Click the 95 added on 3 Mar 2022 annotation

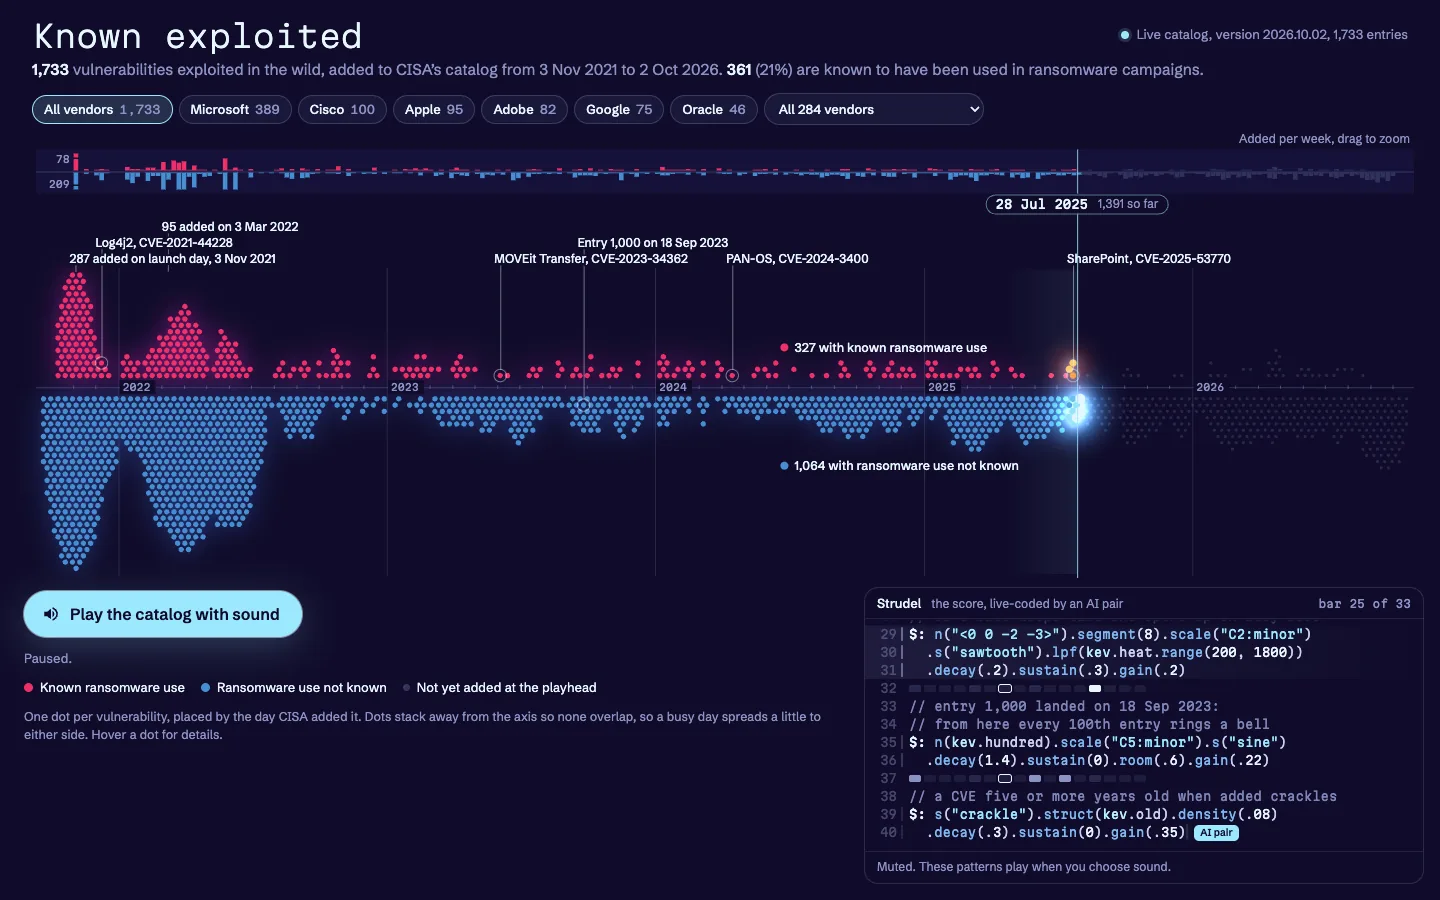(230, 227)
